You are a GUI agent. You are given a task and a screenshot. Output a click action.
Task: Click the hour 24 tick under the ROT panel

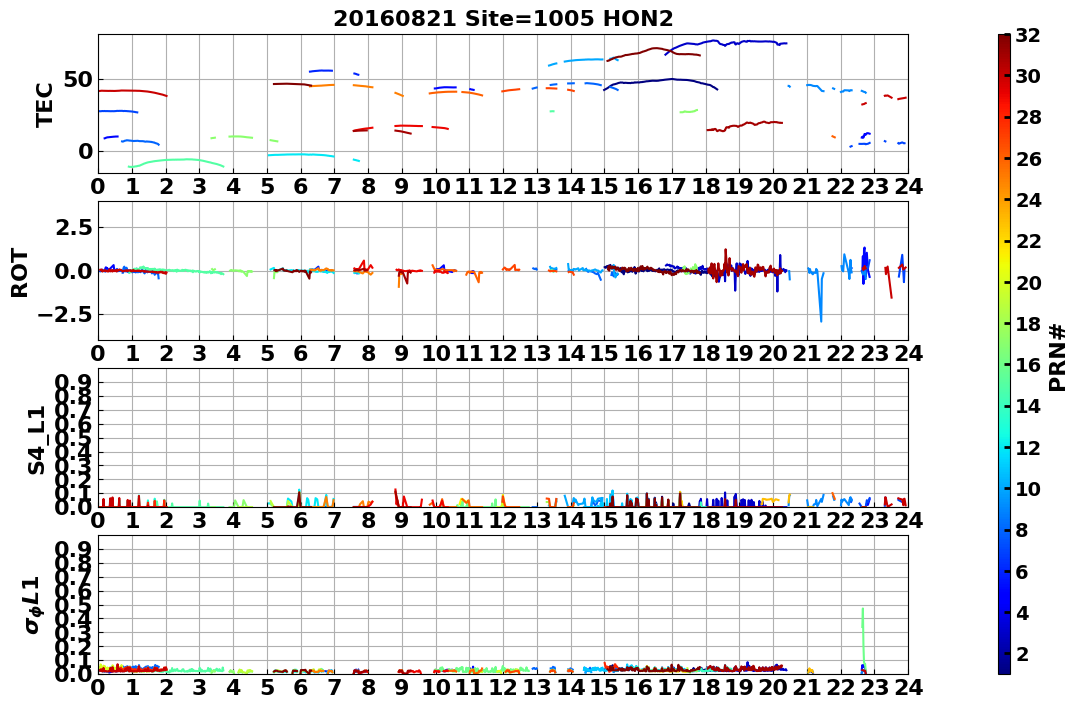(908, 353)
